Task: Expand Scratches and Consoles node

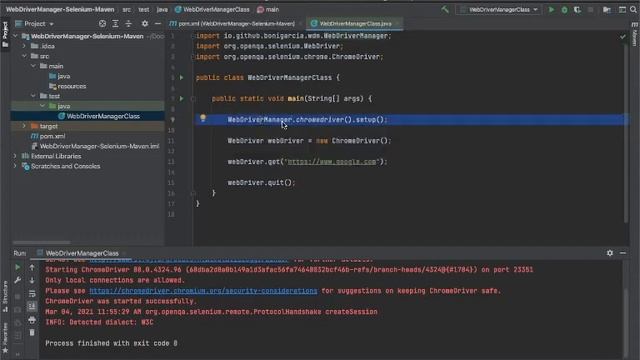Action: click(x=15, y=166)
